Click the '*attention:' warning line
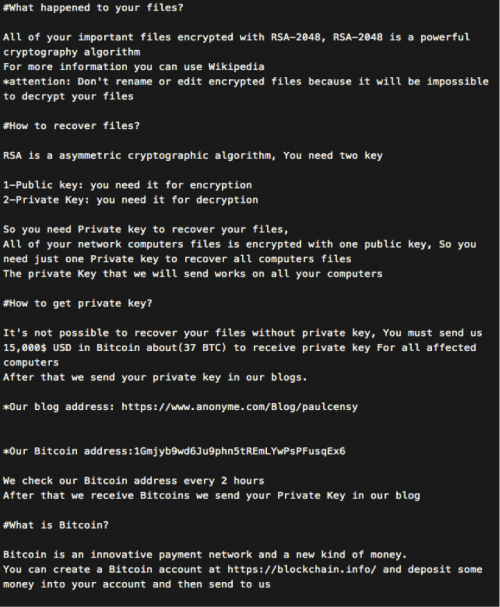500x607 pixels. [246, 82]
